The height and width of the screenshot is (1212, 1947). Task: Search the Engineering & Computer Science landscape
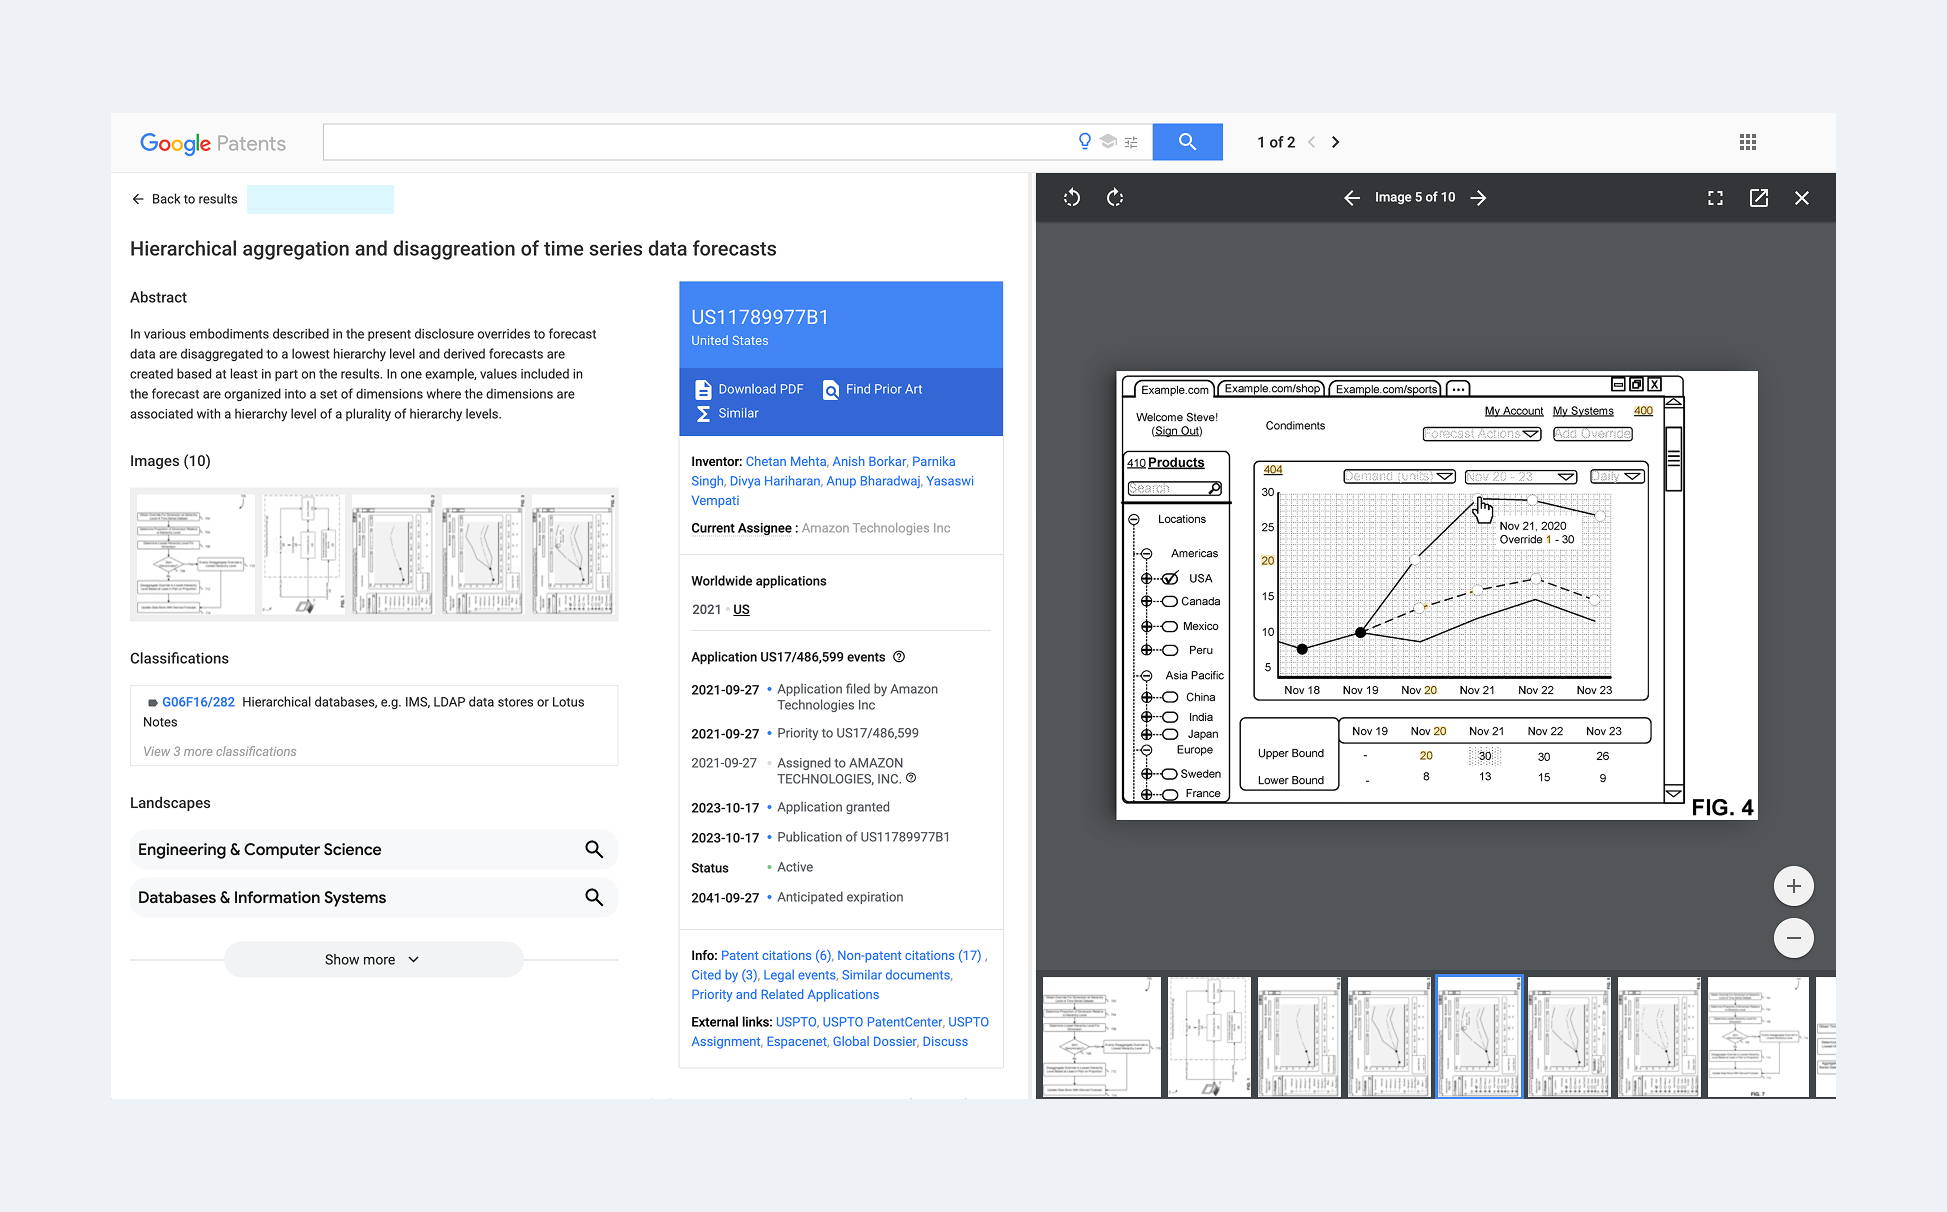594,849
